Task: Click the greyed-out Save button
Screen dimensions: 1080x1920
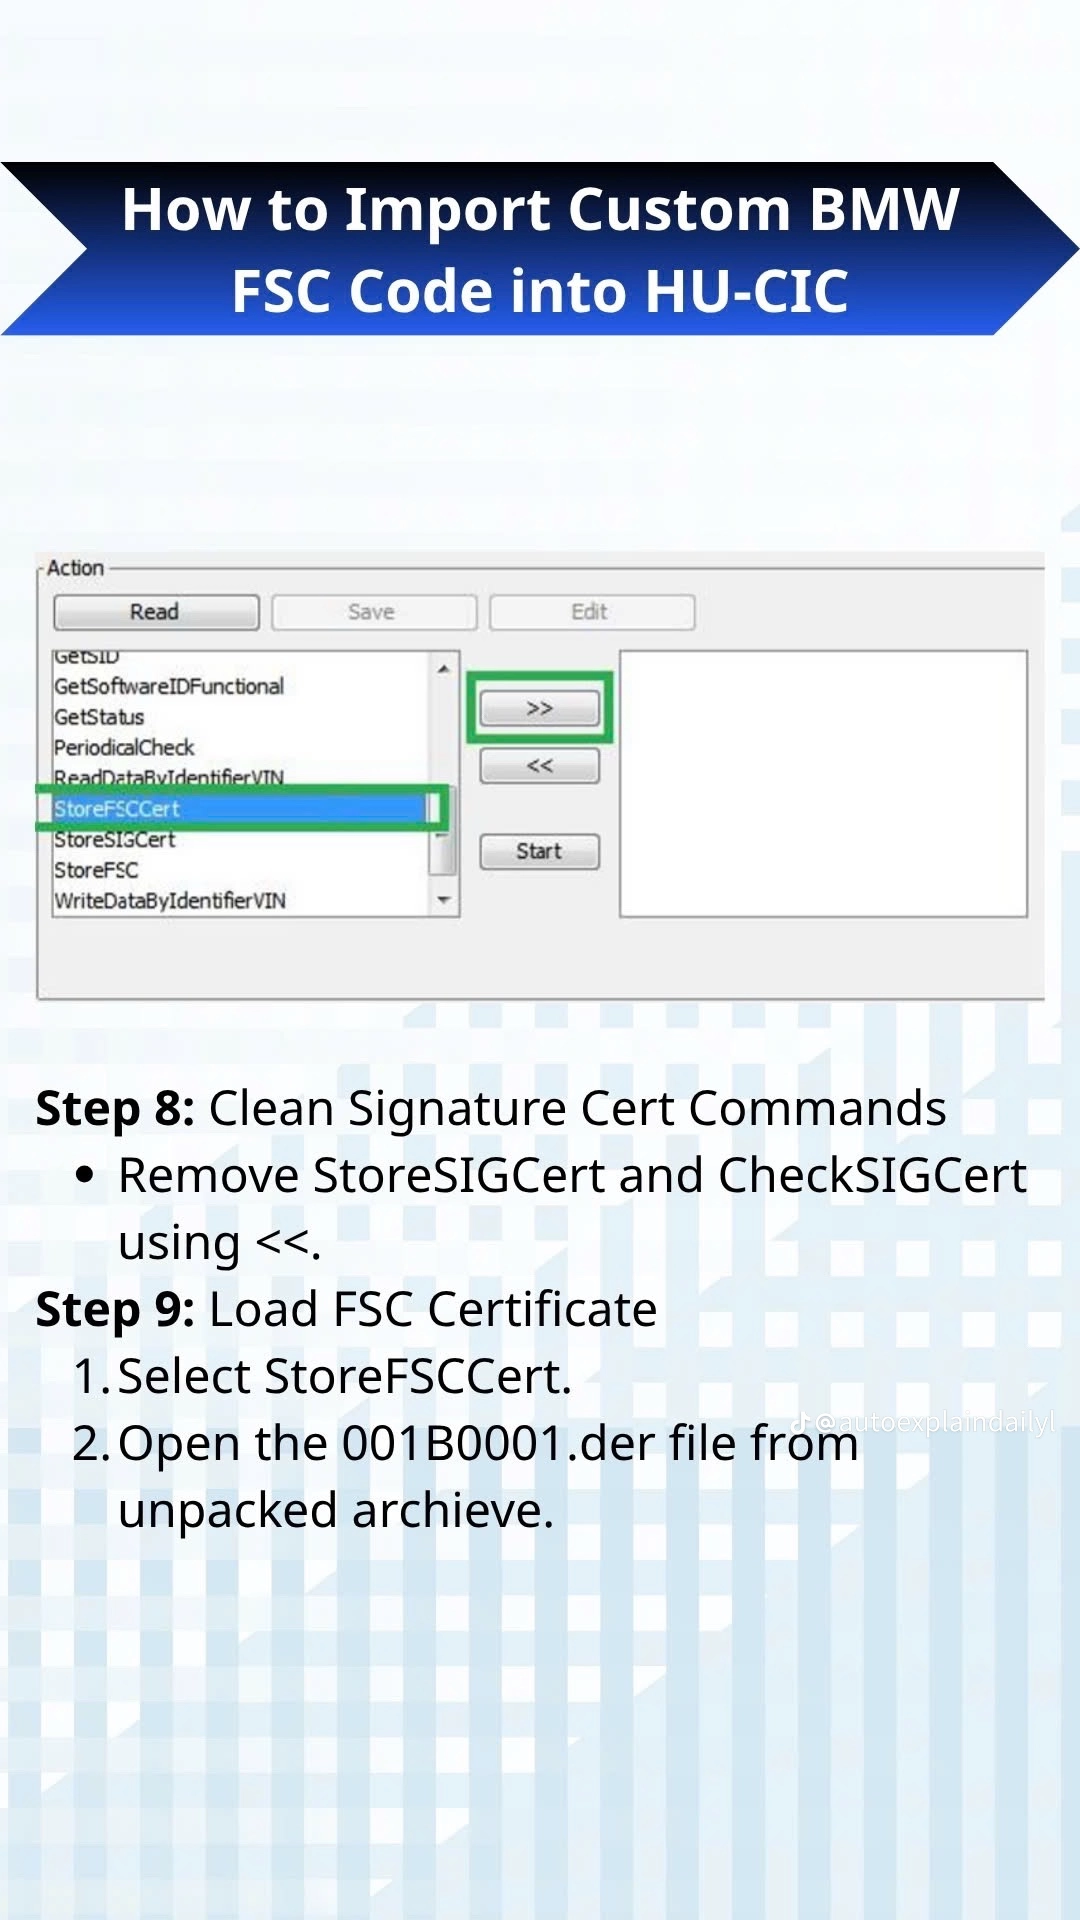Action: [x=374, y=612]
